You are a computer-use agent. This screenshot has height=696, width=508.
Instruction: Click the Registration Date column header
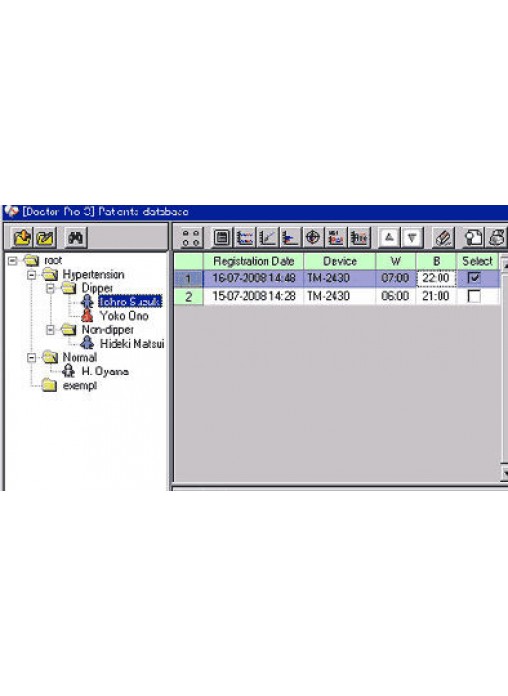254,261
